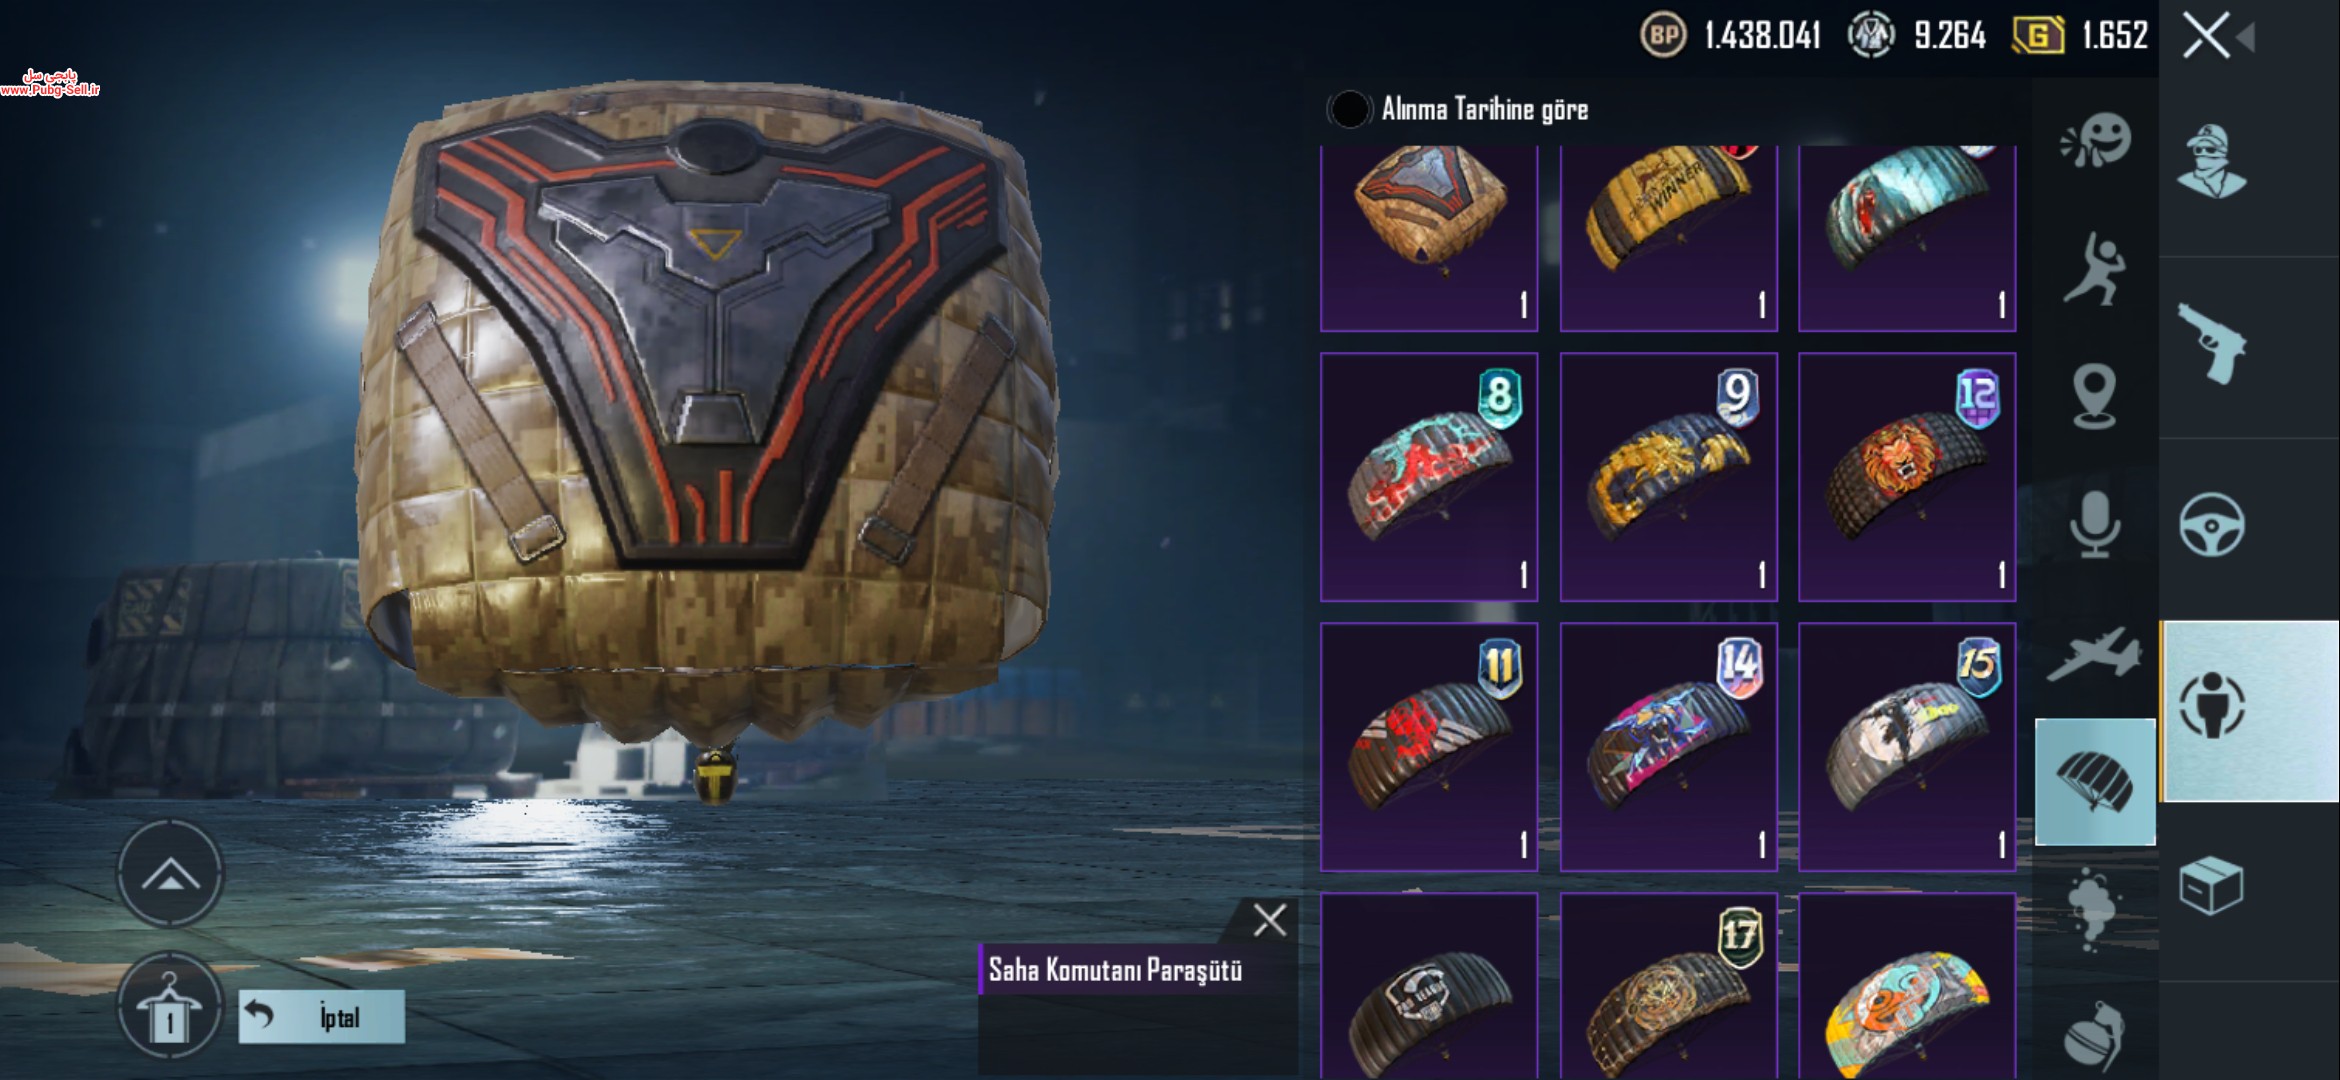Dismiss the Saha Komutanı Paraşütü tooltip

point(1270,920)
